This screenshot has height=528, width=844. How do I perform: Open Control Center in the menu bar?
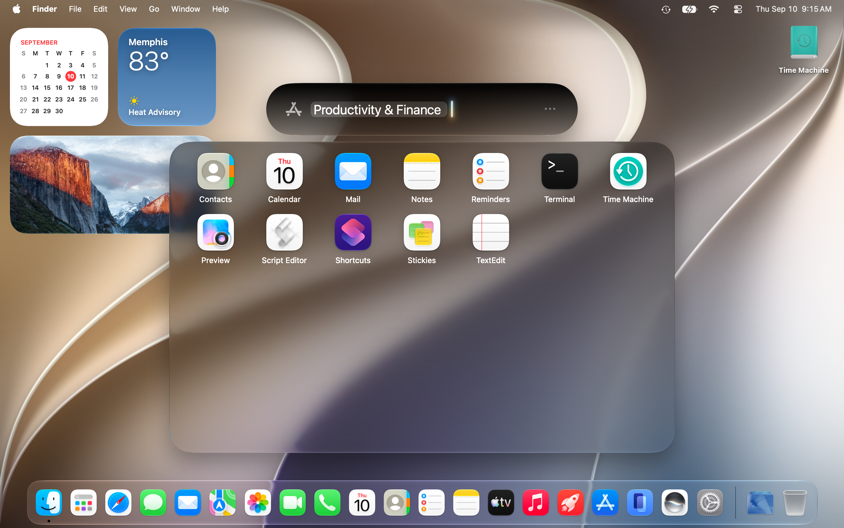[x=737, y=9]
